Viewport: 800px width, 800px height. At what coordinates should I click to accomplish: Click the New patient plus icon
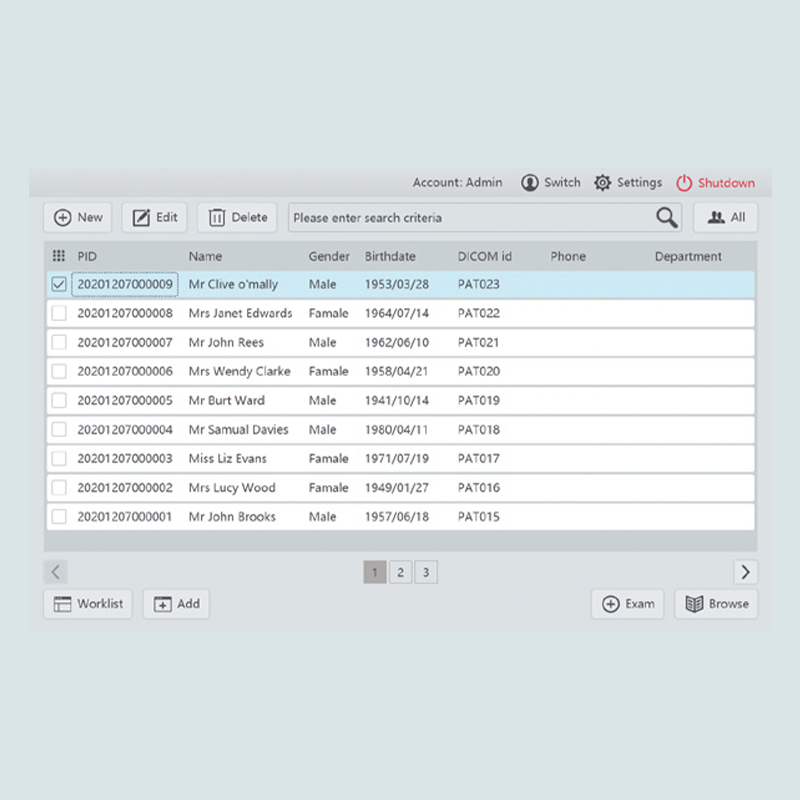(x=62, y=217)
